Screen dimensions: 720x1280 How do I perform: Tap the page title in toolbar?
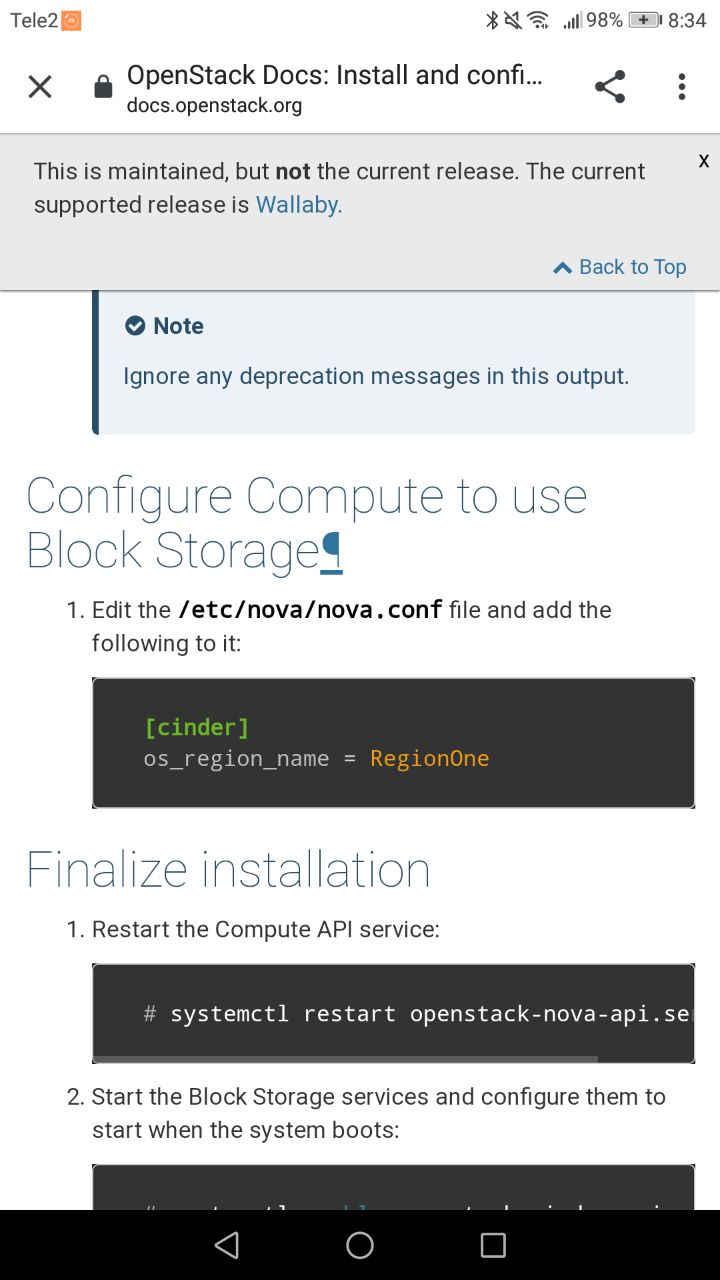point(335,76)
